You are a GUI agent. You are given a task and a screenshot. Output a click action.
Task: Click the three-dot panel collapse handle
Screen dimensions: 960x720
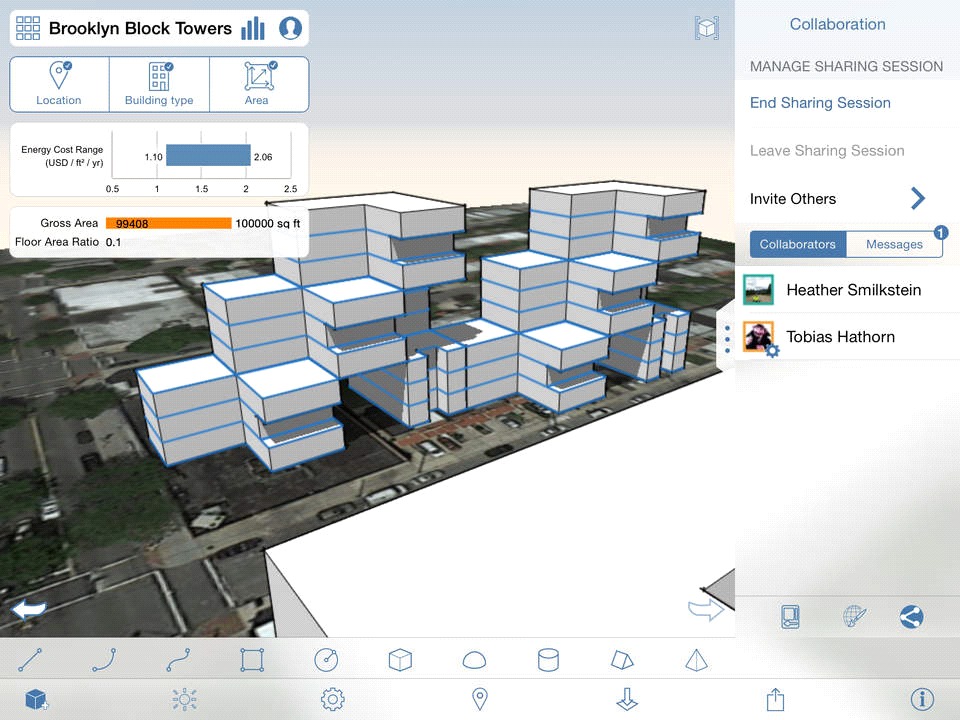coord(727,339)
